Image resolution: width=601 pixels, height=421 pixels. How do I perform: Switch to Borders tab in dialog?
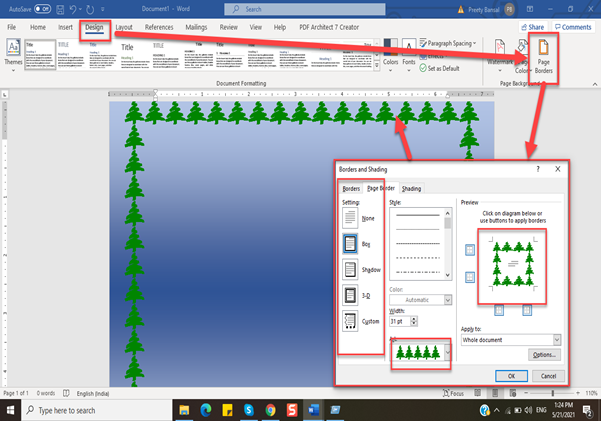[x=351, y=189]
